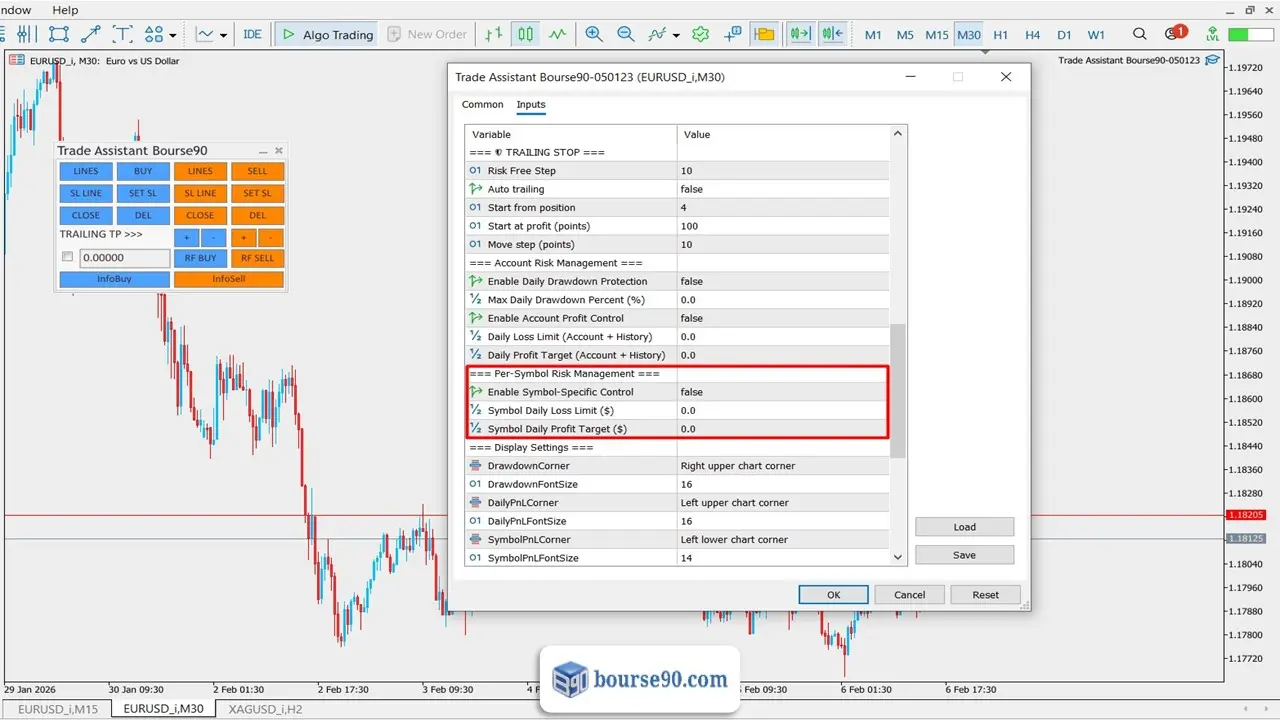Click the RF BUY button
Image resolution: width=1280 pixels, height=720 pixels.
(x=200, y=258)
